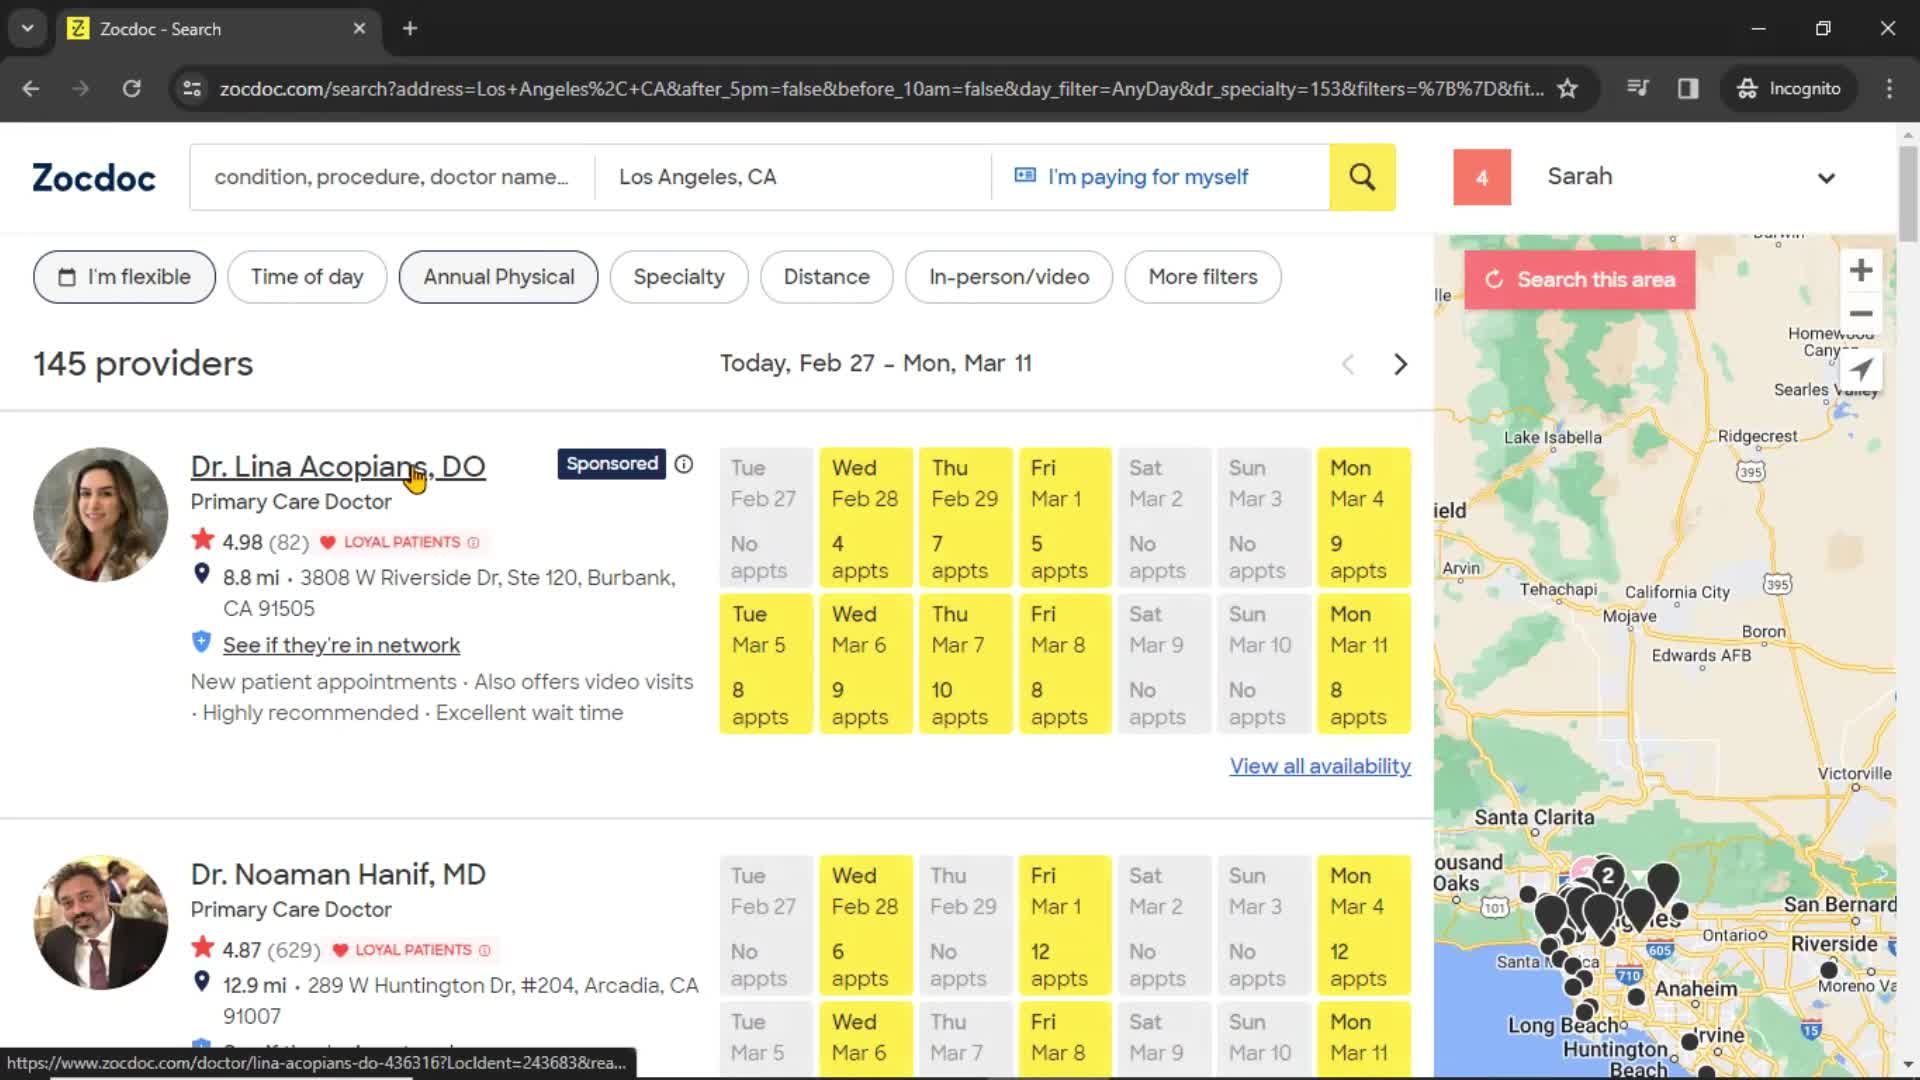Select Noaman Hanif Mon Mar 4 12 appts

1364,925
